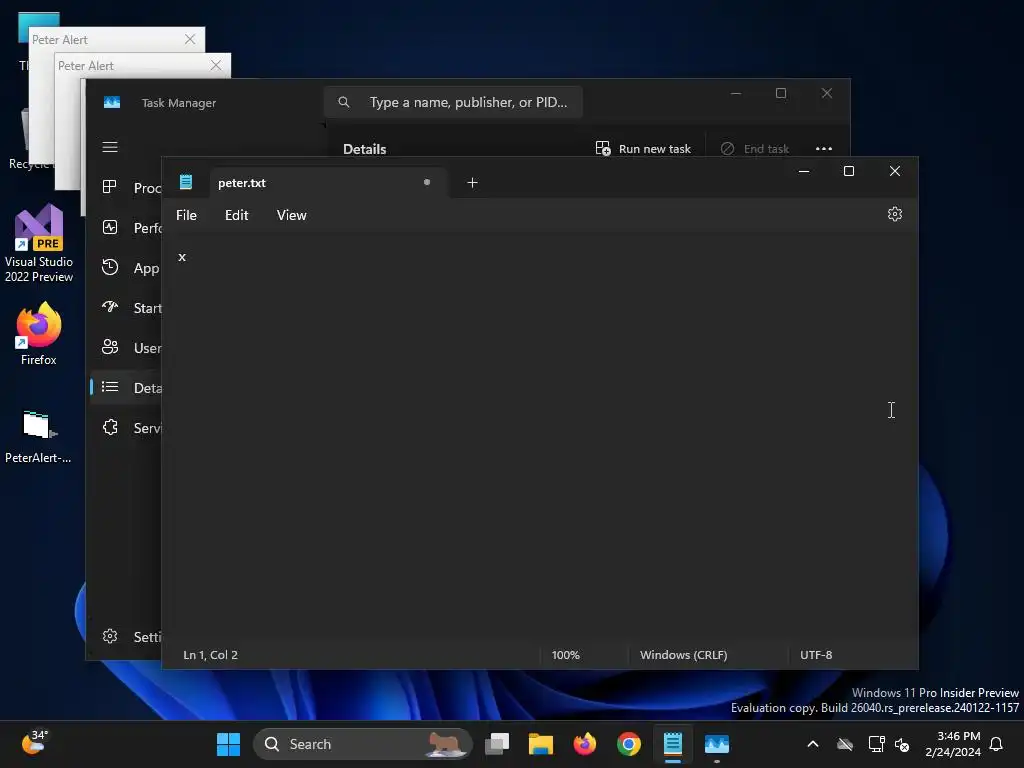
Task: Open notification bell in system tray
Action: pos(996,744)
